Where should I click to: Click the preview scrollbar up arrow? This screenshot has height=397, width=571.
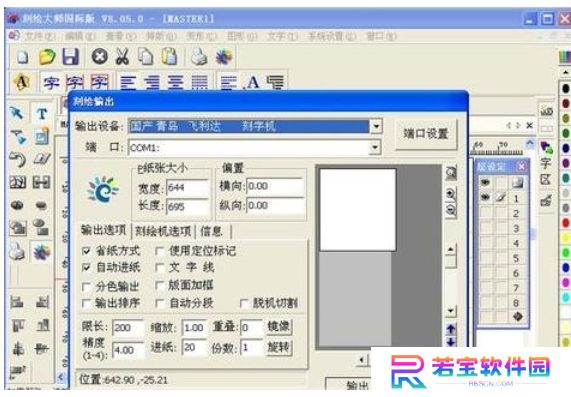[x=451, y=250]
